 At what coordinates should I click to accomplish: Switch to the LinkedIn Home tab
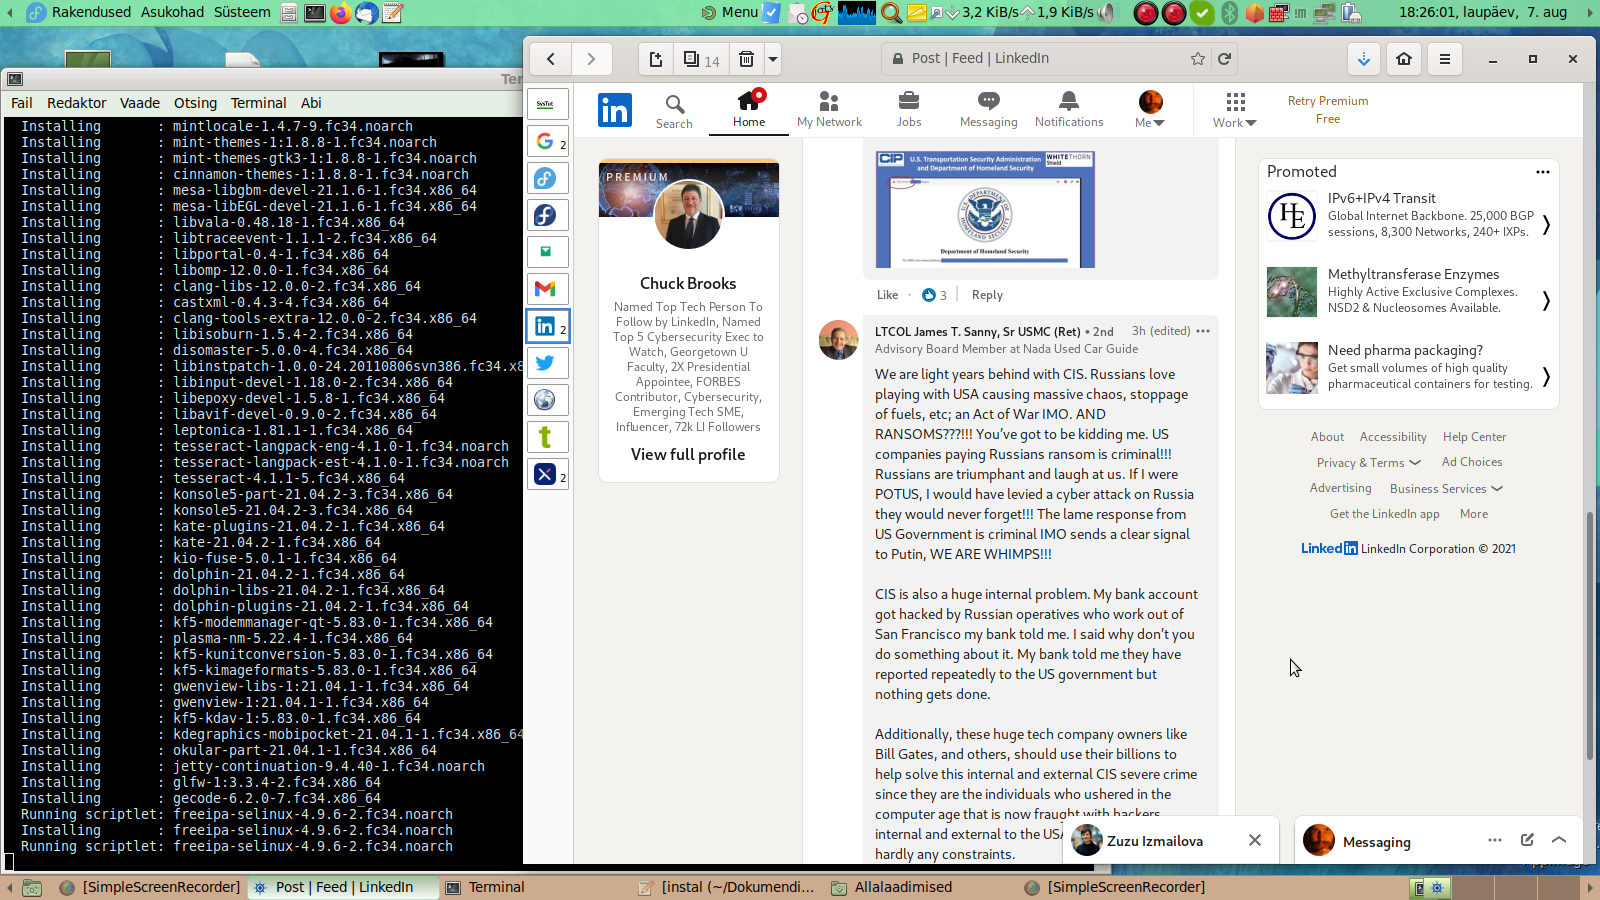click(749, 110)
